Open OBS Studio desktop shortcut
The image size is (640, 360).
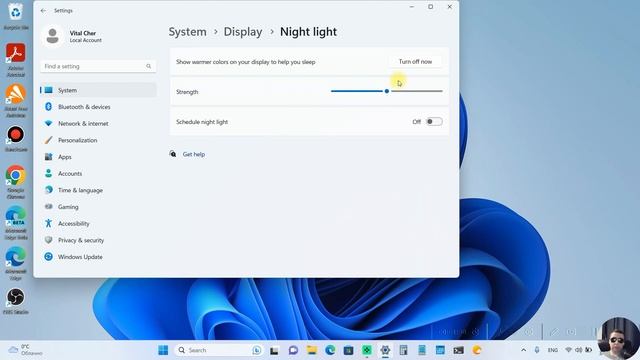[16, 301]
